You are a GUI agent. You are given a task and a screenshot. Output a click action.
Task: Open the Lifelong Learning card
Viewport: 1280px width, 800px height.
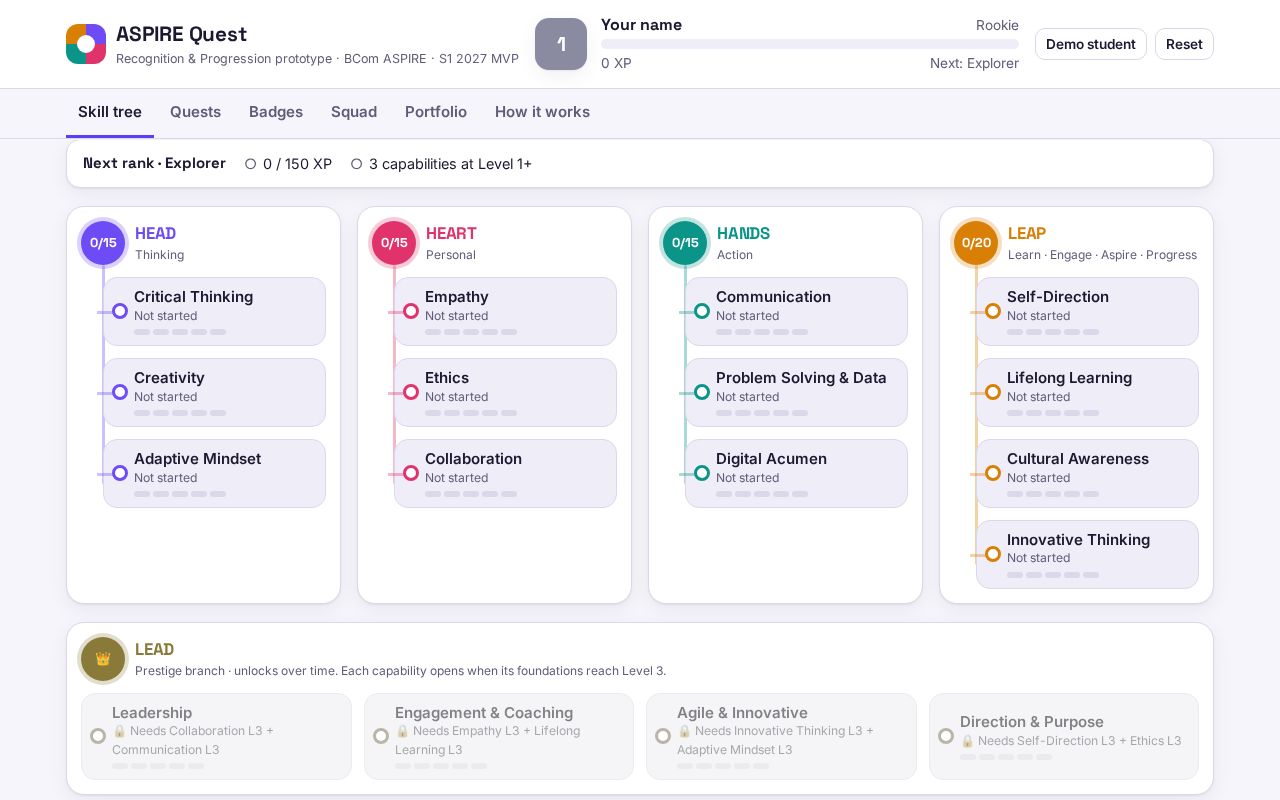pyautogui.click(x=1087, y=393)
